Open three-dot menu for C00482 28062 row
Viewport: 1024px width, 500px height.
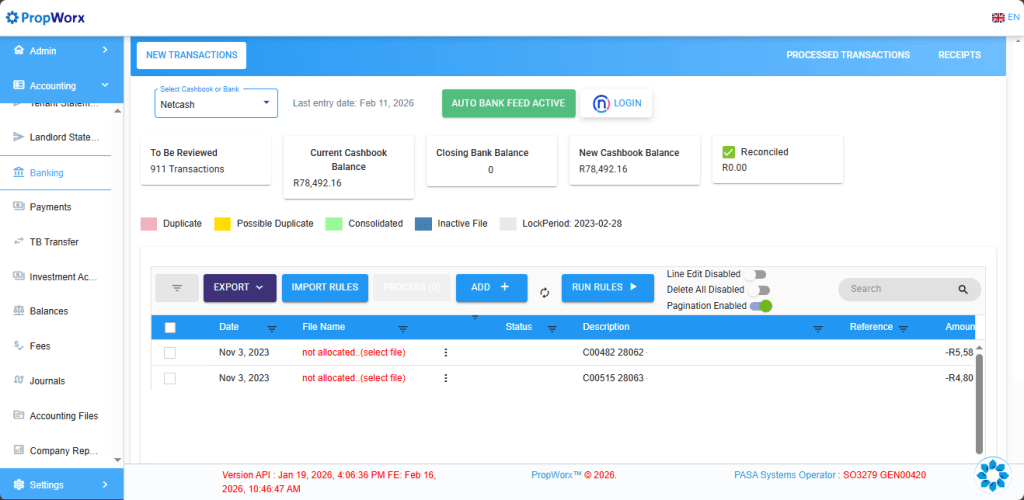coord(446,352)
